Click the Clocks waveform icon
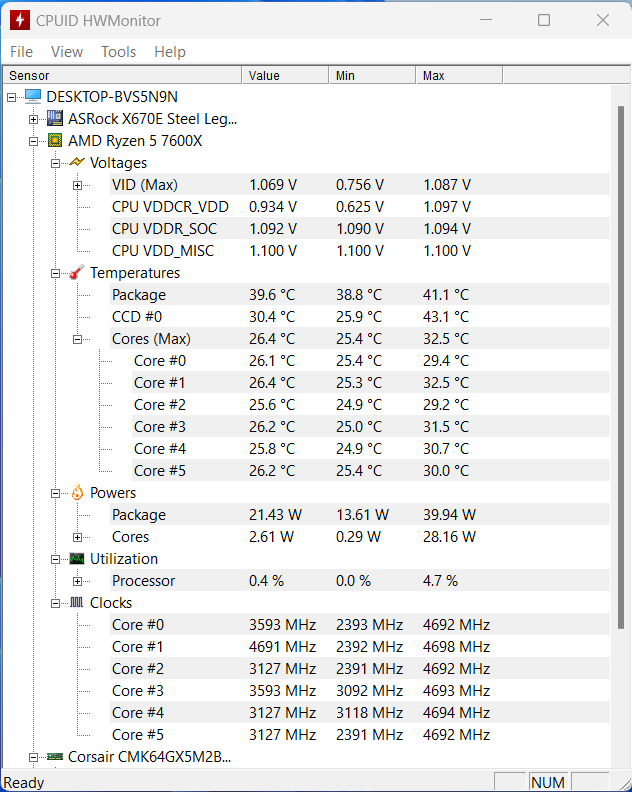This screenshot has height=792, width=632. click(77, 602)
